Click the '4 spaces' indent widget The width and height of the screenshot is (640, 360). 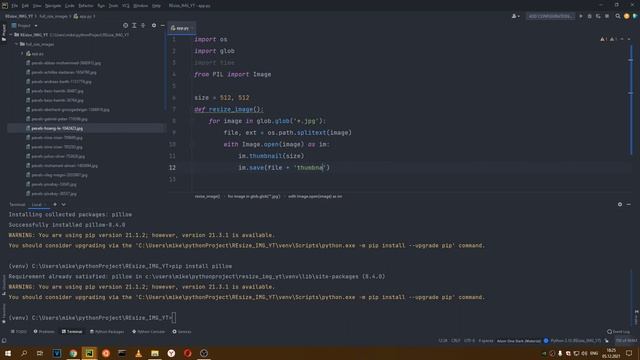486,340
